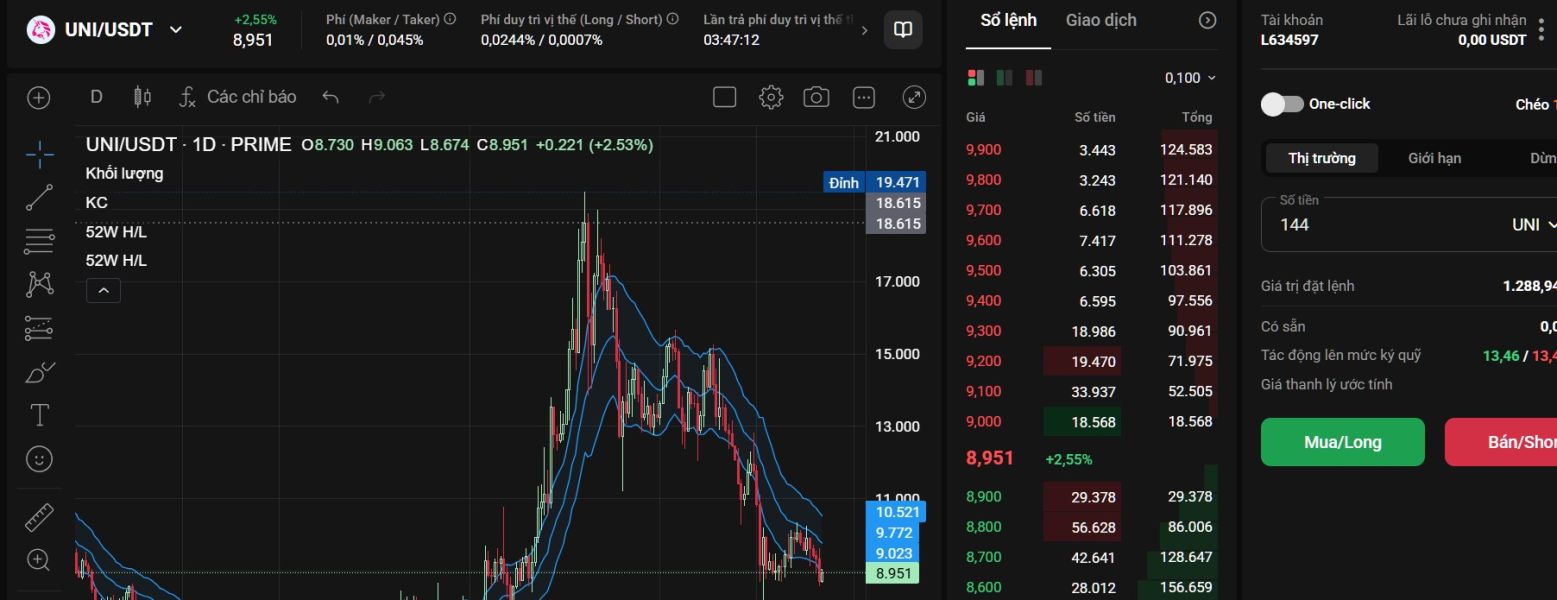
Task: Open the more-options ellipsis box icon
Action: point(864,97)
